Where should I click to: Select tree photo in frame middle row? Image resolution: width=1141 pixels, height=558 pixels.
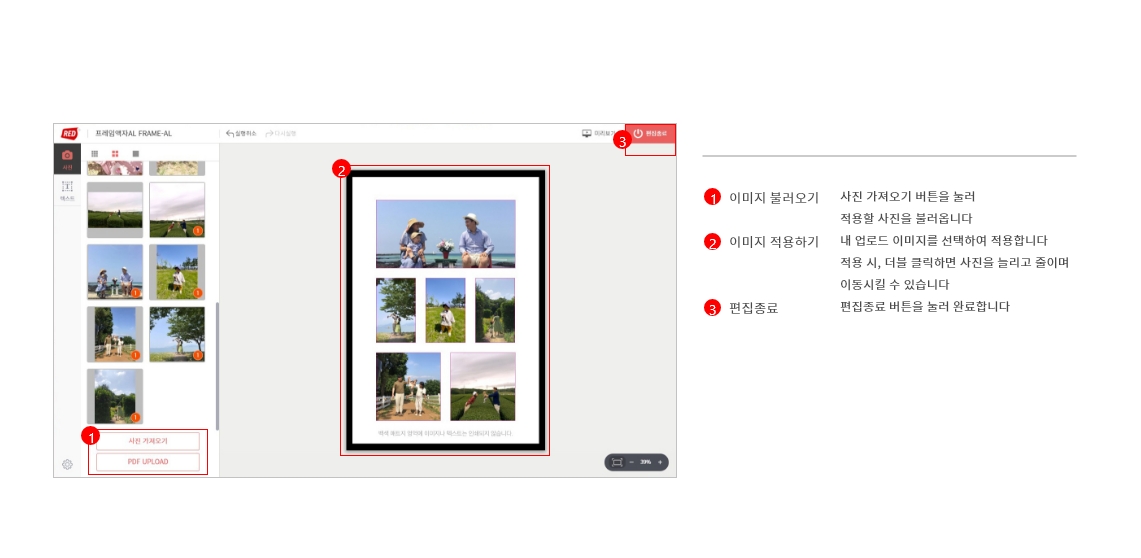coord(396,310)
